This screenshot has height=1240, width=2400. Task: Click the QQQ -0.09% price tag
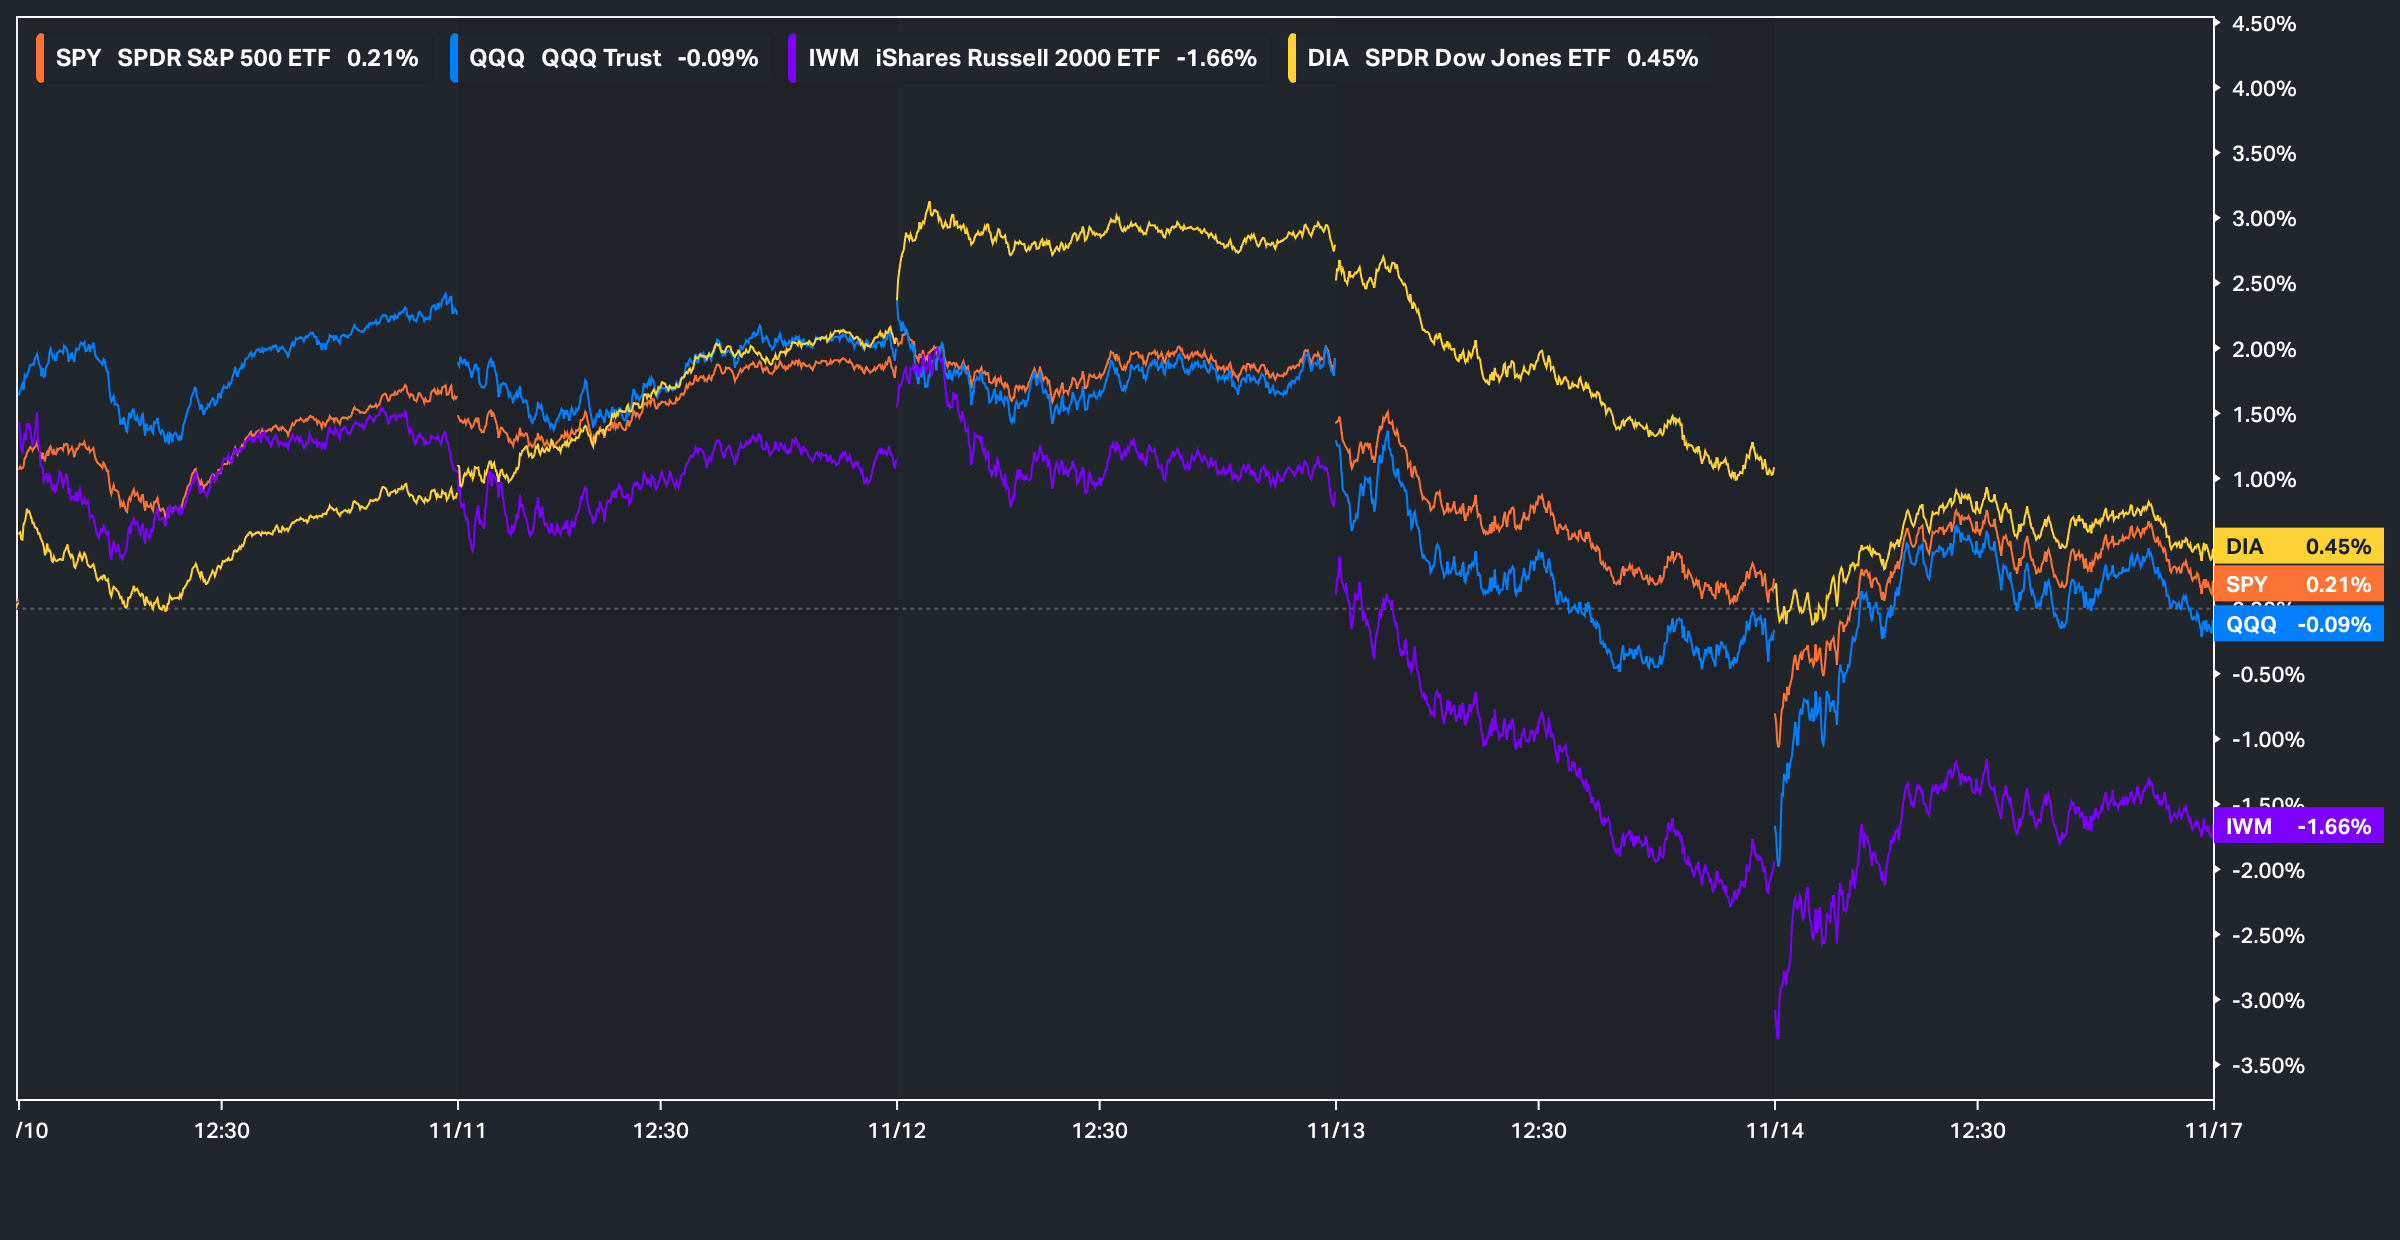[2298, 625]
